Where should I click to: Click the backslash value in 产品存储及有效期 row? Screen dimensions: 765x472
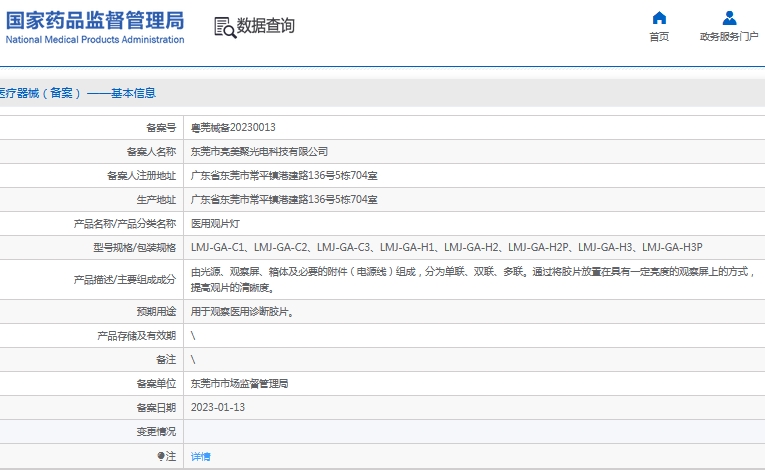(x=193, y=335)
